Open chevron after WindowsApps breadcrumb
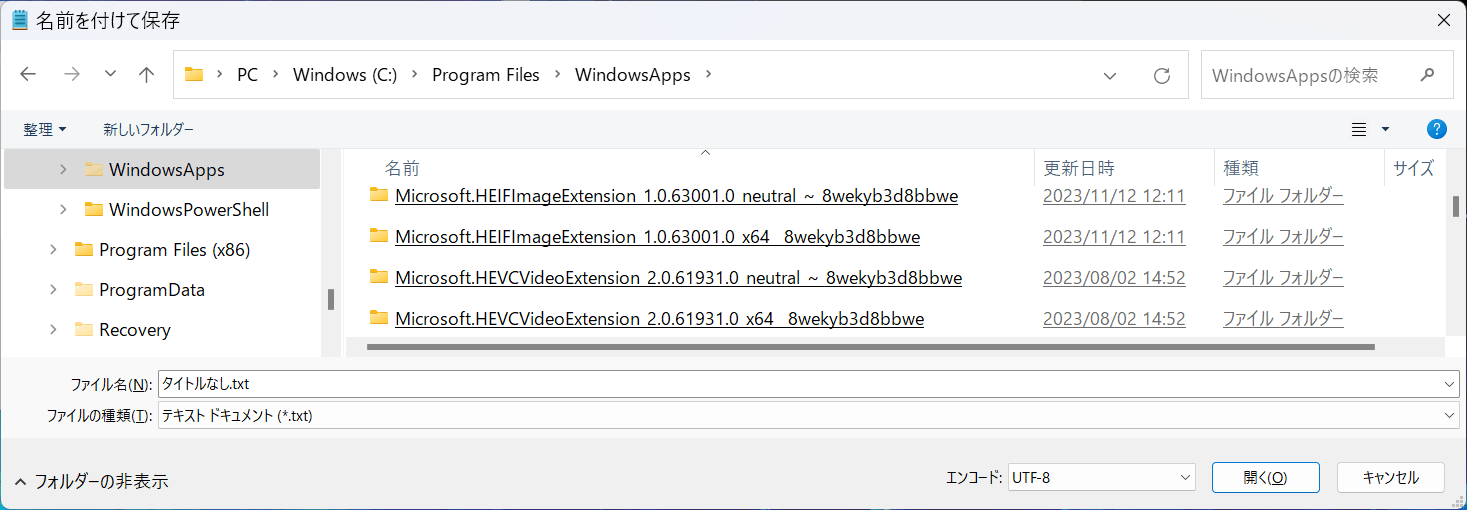This screenshot has width=1467, height=510. pos(710,75)
